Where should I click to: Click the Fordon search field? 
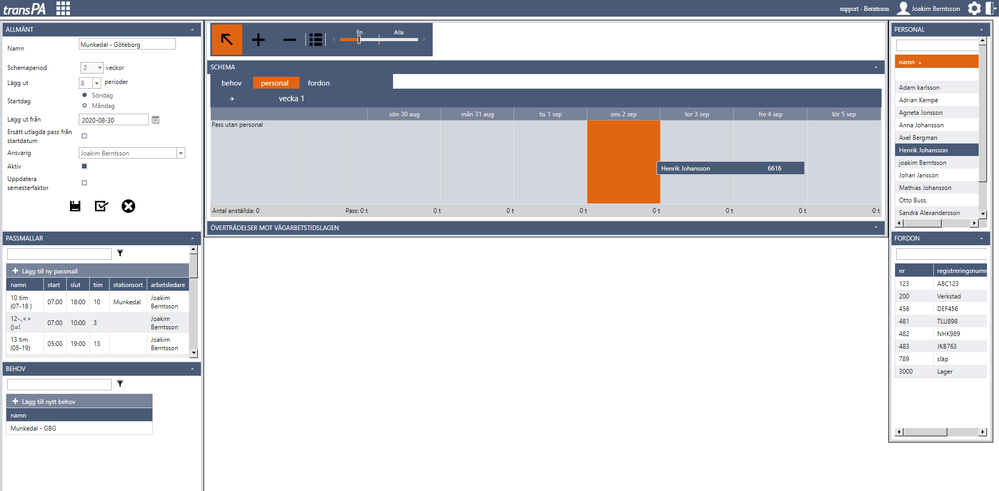pos(940,254)
